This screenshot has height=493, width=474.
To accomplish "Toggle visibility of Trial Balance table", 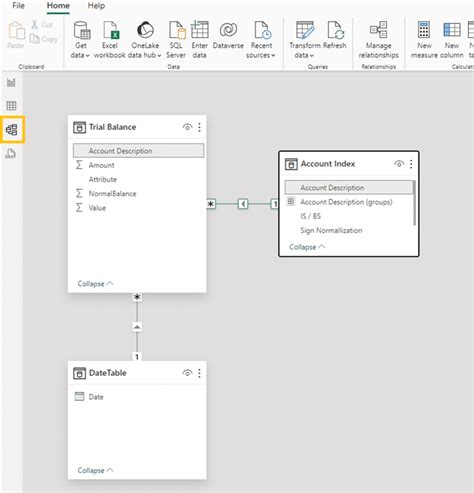I will pyautogui.click(x=187, y=127).
